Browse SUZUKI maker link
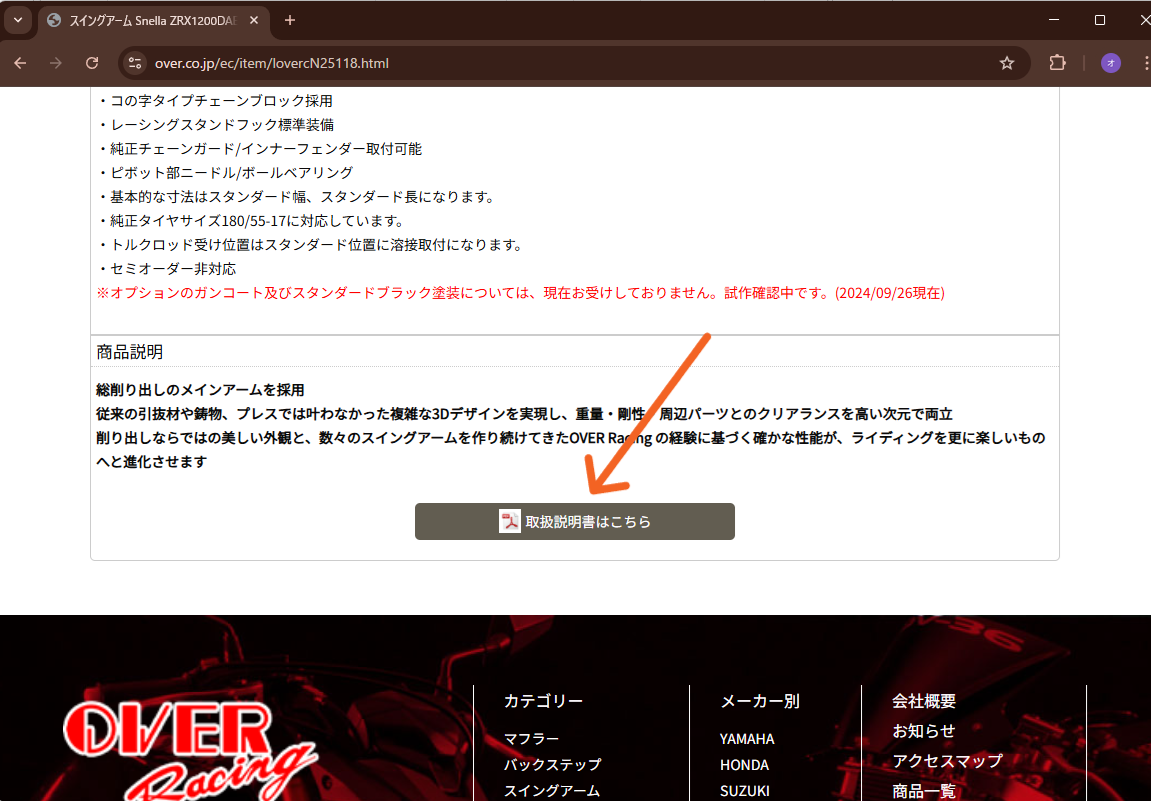Image resolution: width=1151 pixels, height=801 pixels. pos(744,791)
